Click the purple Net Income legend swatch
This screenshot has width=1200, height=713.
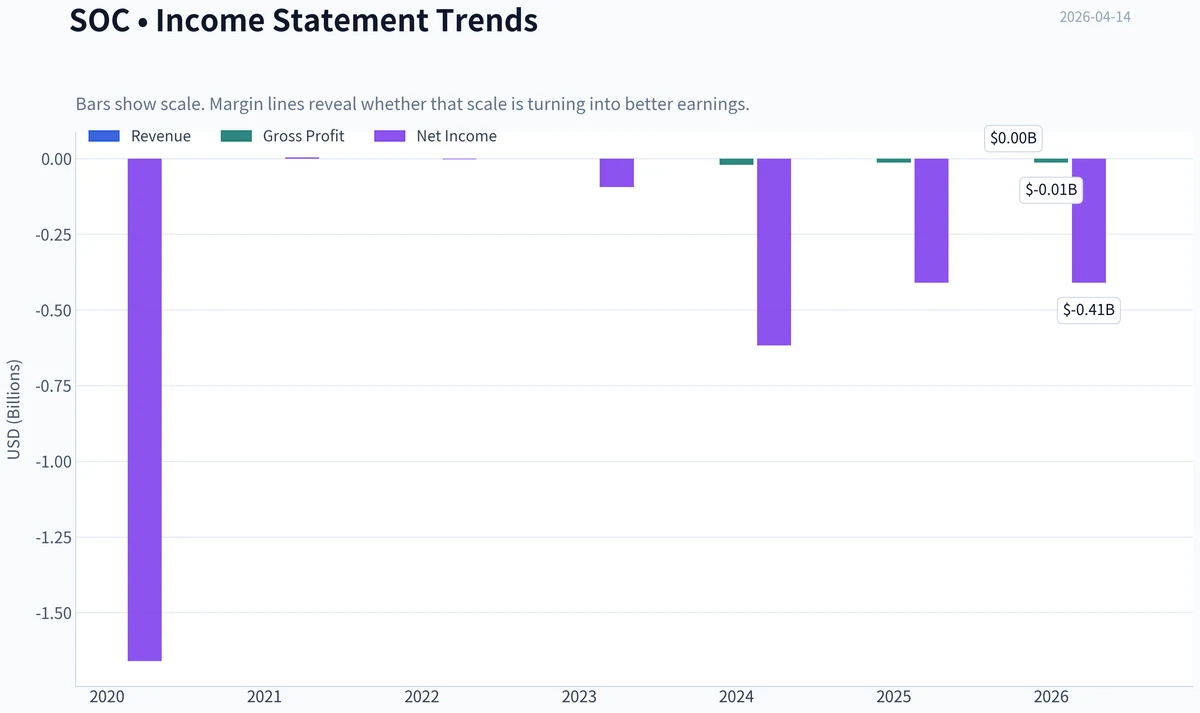(x=390, y=136)
